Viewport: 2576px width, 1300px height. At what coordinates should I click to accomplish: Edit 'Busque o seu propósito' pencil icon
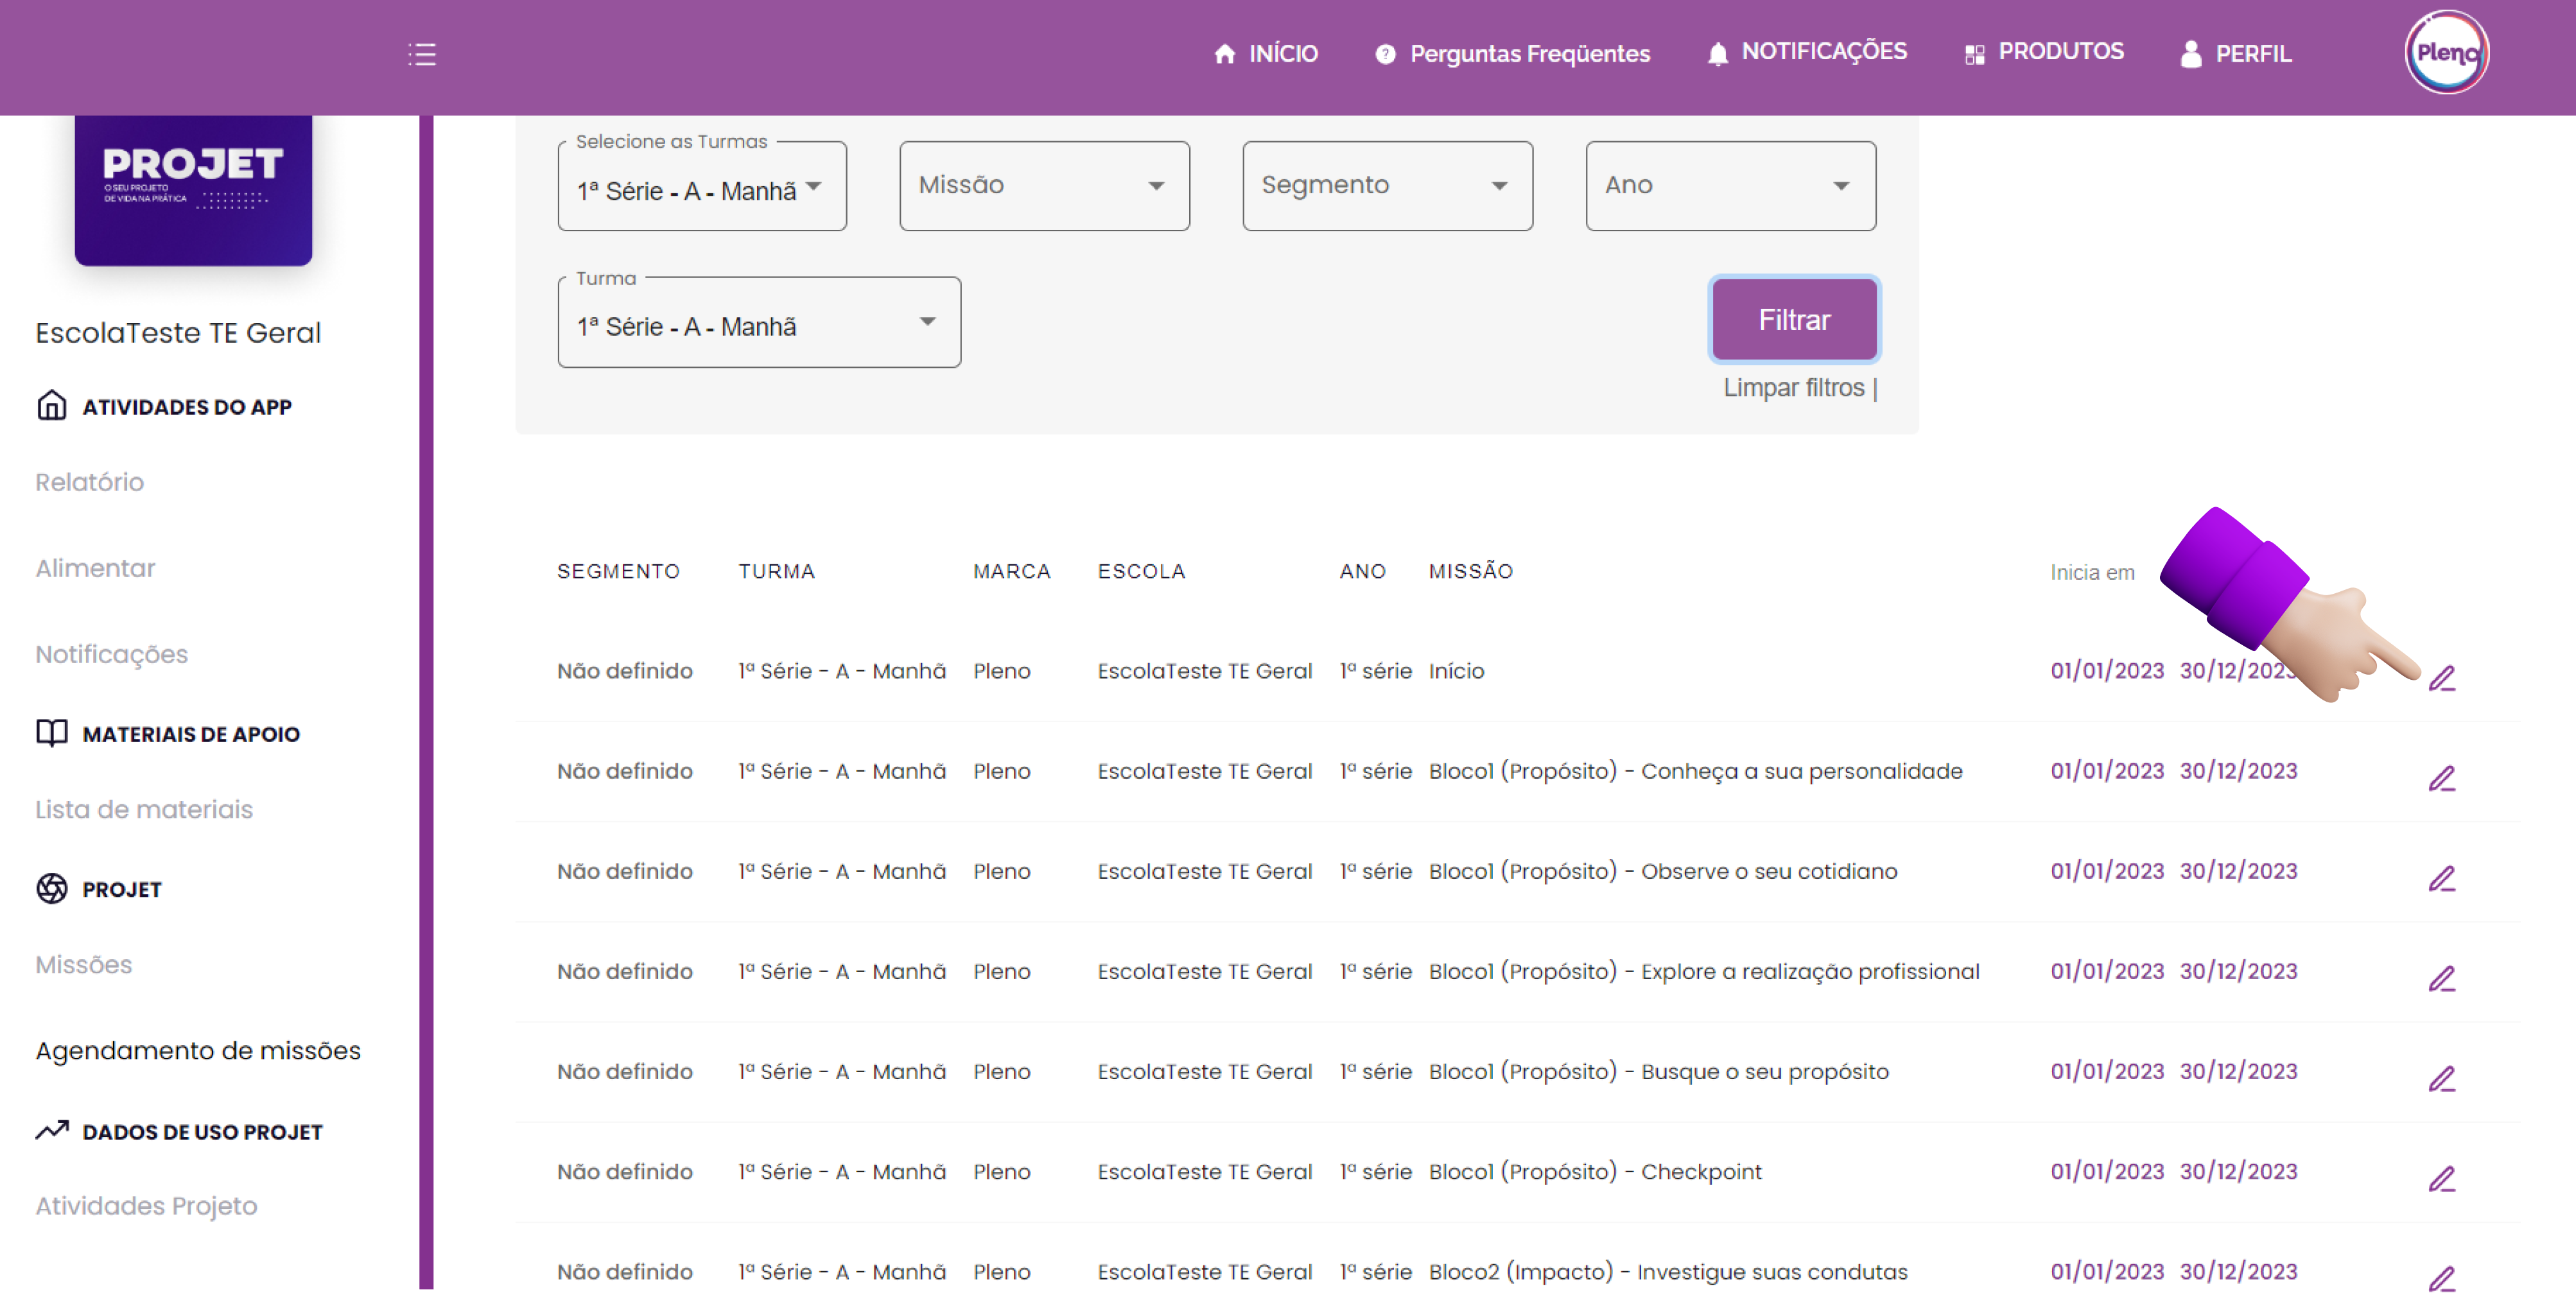click(x=2441, y=1079)
